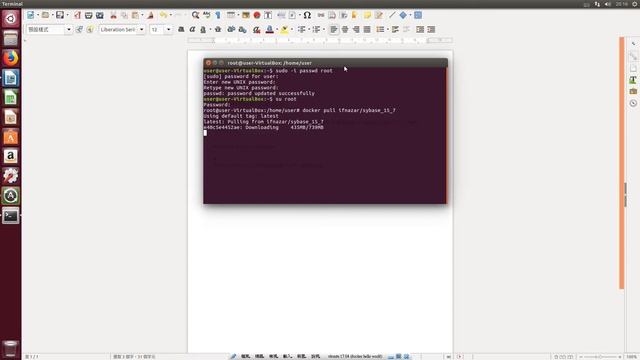Expand the Liberation Serif font name dropdown
Image resolution: width=640 pixels, height=360 pixels.
(142, 29)
